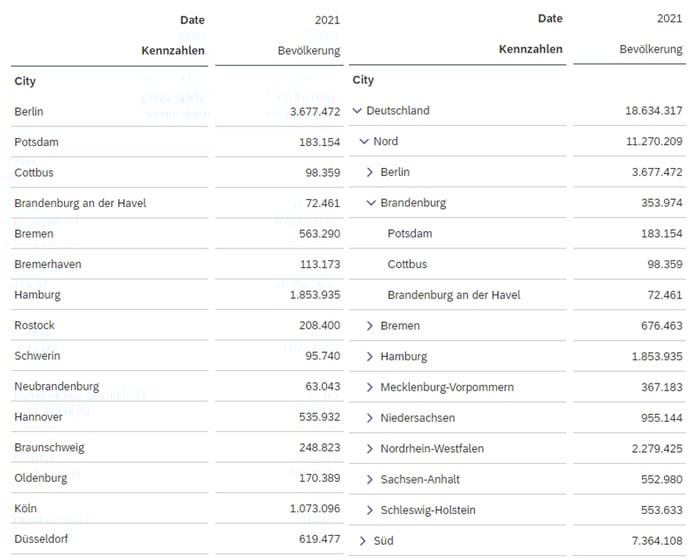The image size is (700, 560).
Task: Click Bremerhaven population value 113.173
Action: click(320, 264)
